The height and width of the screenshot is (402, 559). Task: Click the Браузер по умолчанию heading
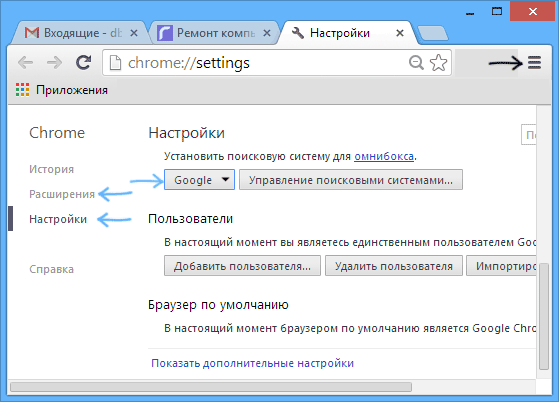point(218,305)
